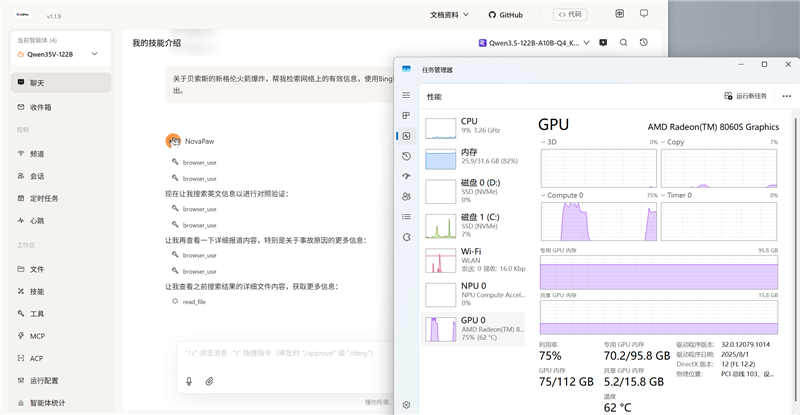The image size is (800, 415).
Task: Open the 会话 sessions page
Action: coord(61,176)
